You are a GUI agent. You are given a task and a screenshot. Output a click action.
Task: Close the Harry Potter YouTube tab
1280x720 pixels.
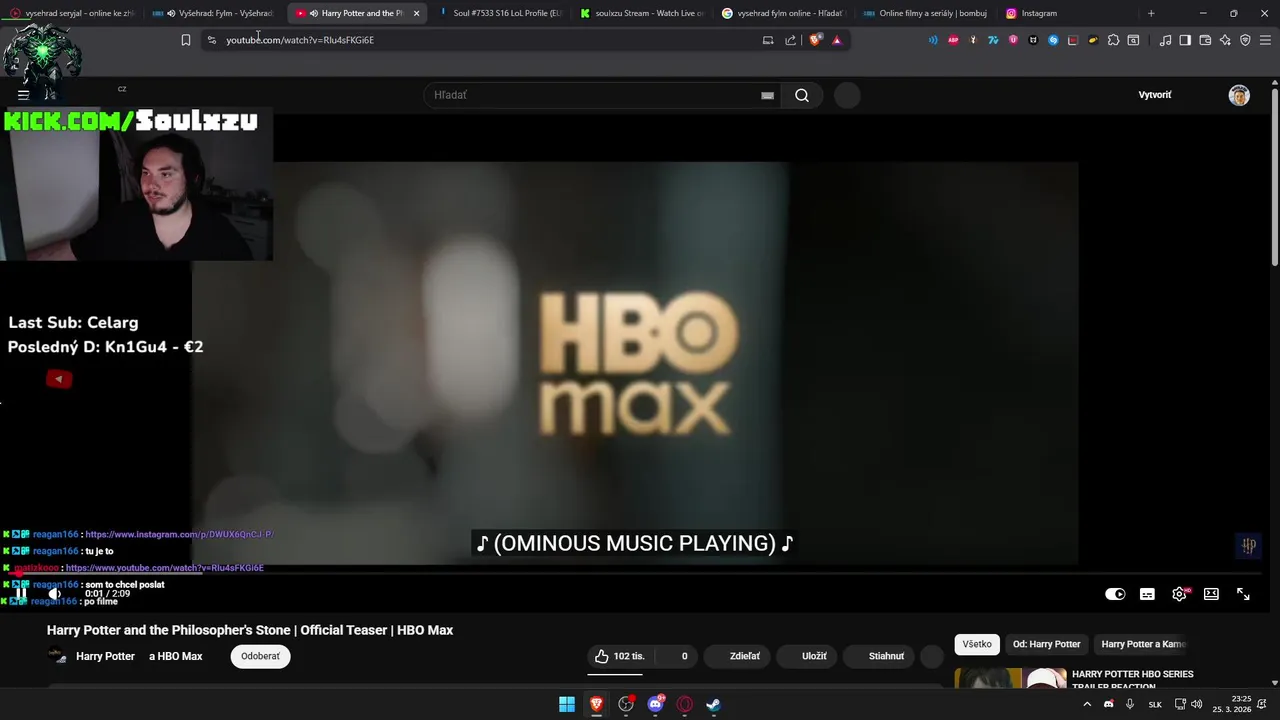pos(416,13)
